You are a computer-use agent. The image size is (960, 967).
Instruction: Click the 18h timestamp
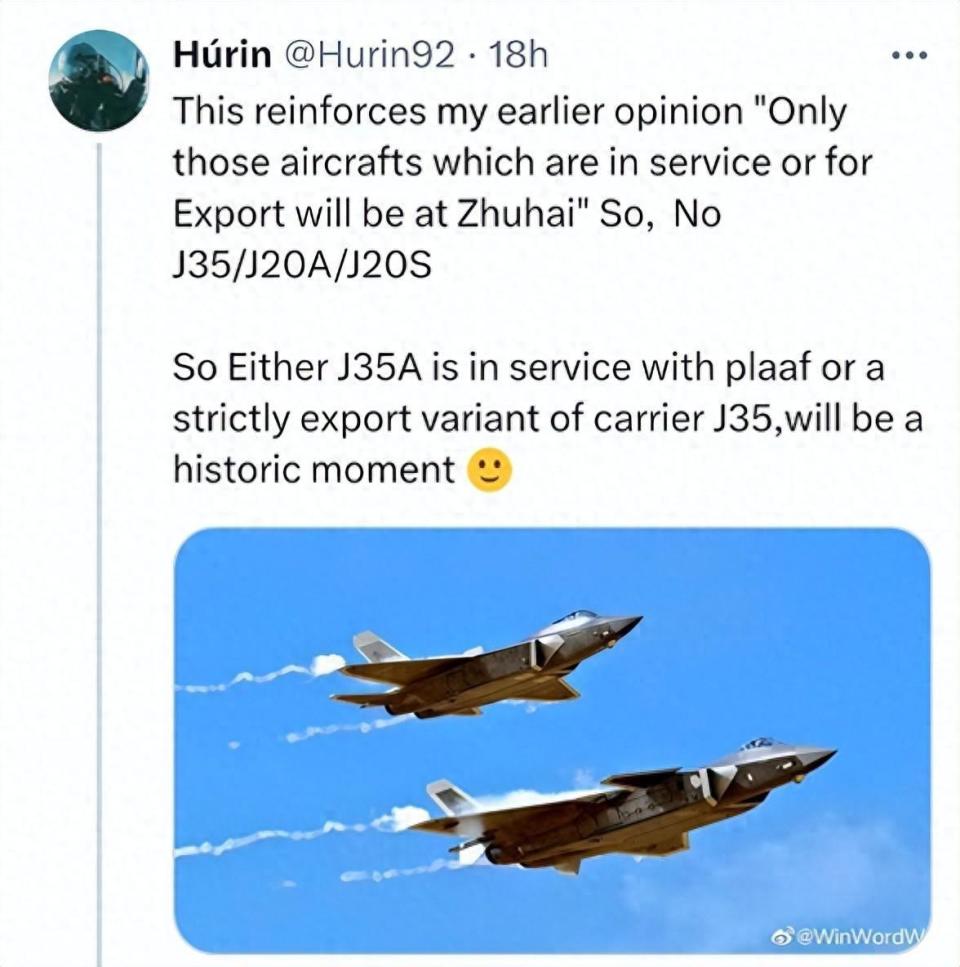point(516,54)
